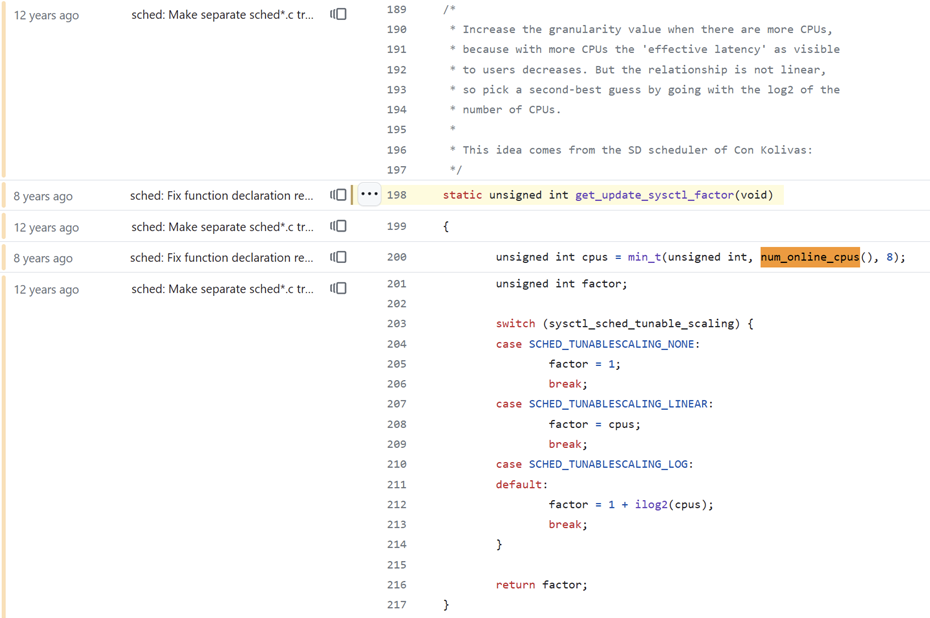This screenshot has height=618, width=930.
Task: Click blame-prior-change icon beside line 200
Action: point(339,258)
